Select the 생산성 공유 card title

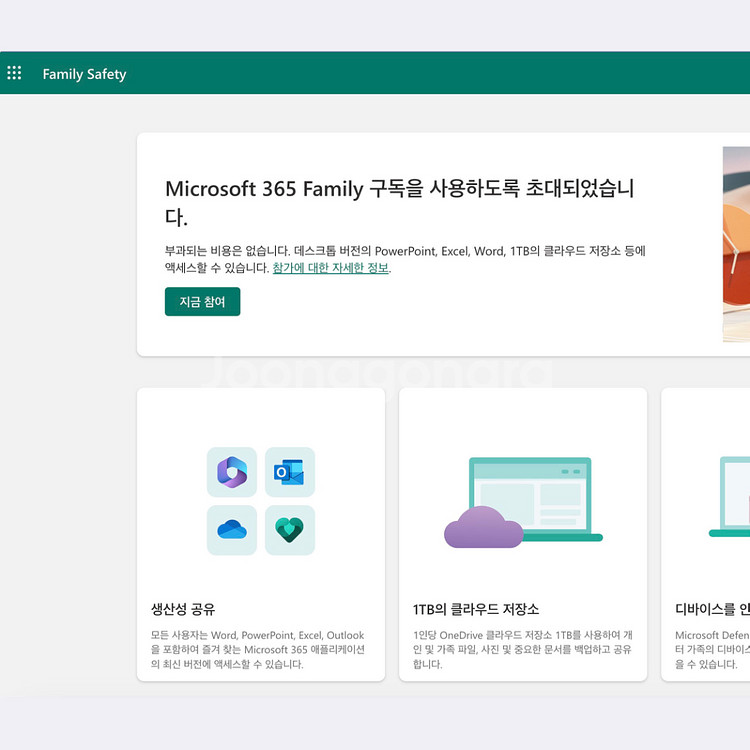pyautogui.click(x=183, y=609)
